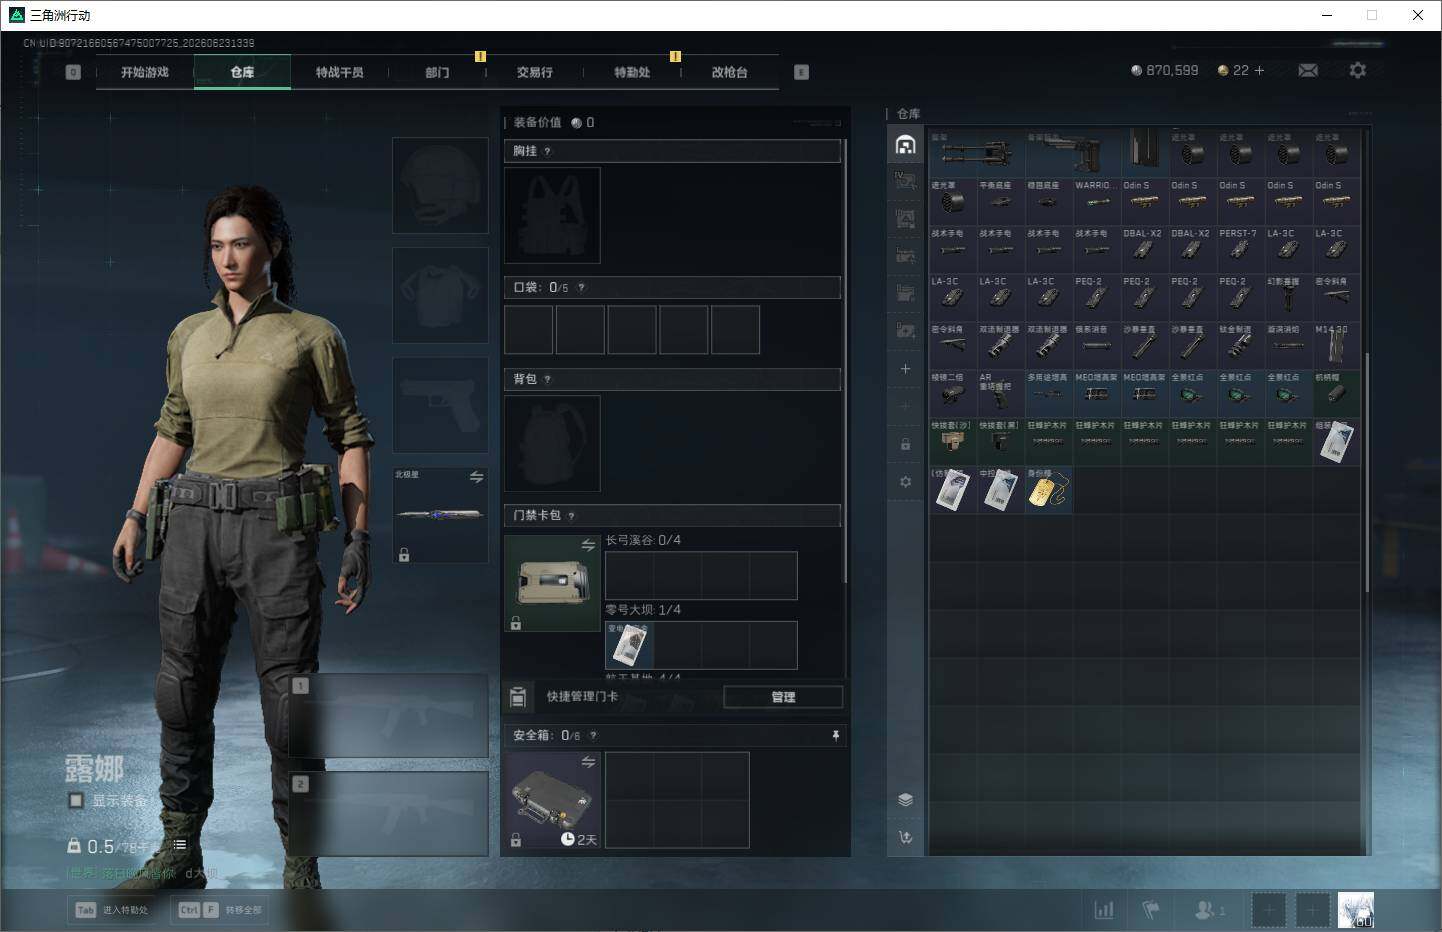1442x932 pixels.
Task: Click the player avatar thumbnail
Action: pos(1356,910)
